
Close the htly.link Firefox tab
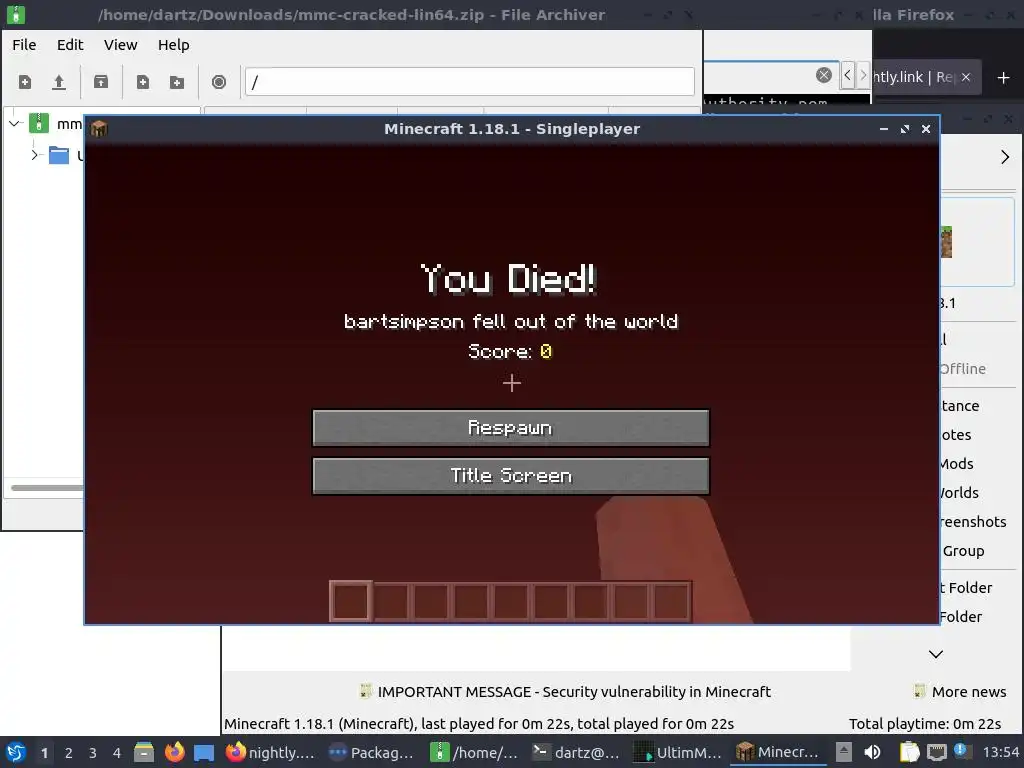click(966, 77)
